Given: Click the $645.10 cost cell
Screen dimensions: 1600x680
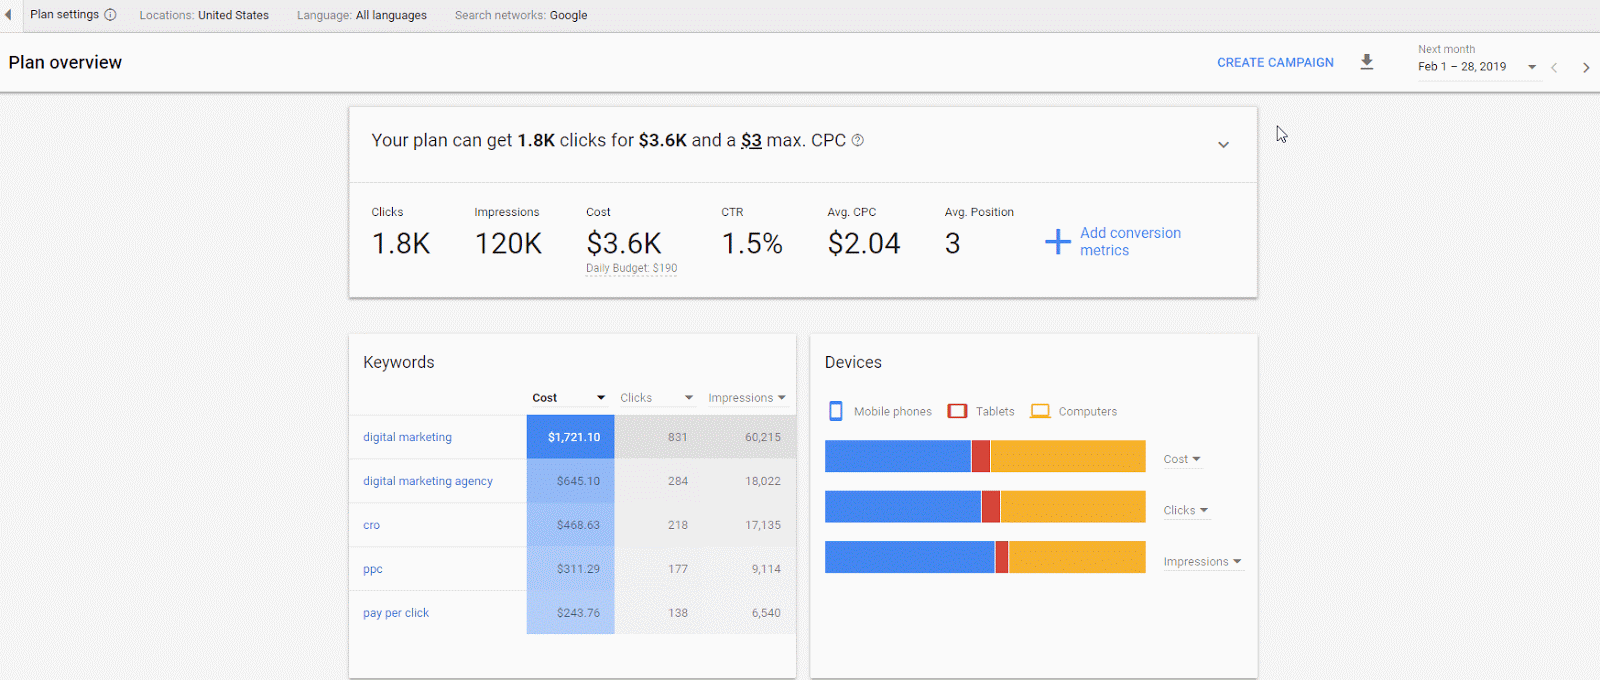Looking at the screenshot, I should click(x=571, y=481).
